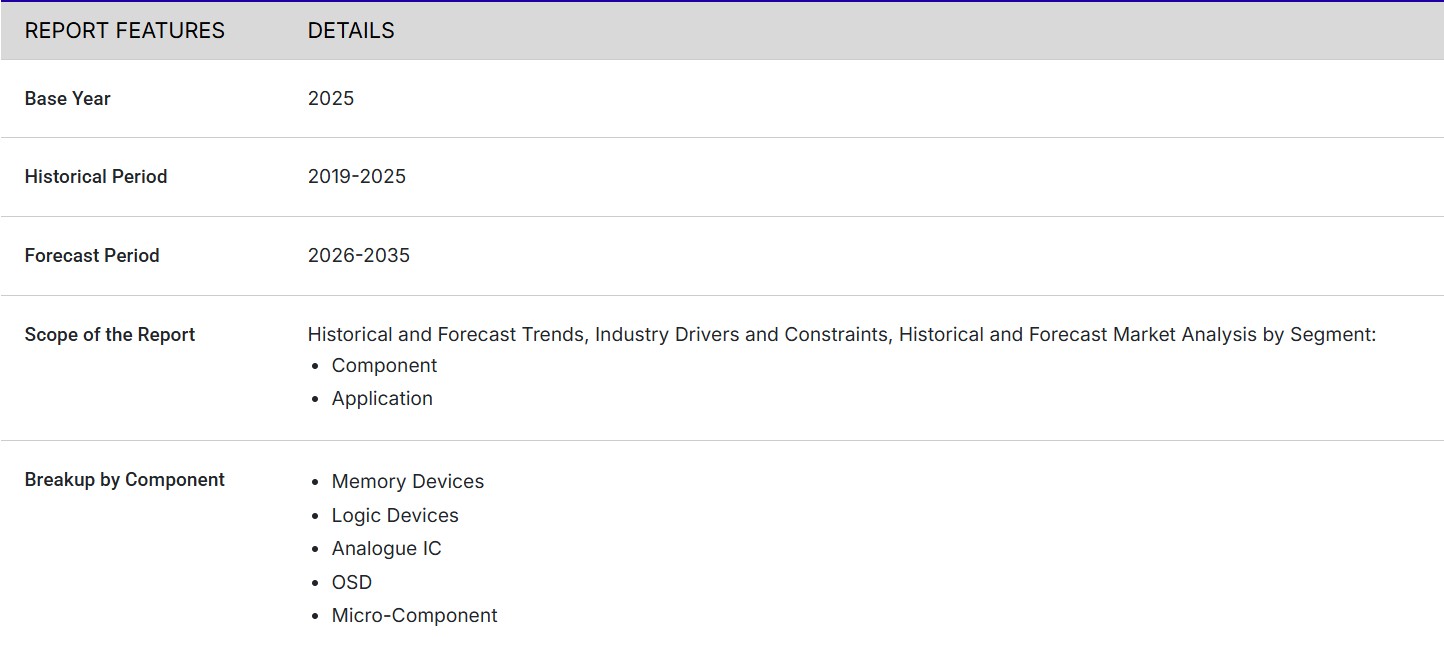This screenshot has height=646, width=1444.
Task: Click the 2026-2035 forecast period value
Action: point(359,256)
